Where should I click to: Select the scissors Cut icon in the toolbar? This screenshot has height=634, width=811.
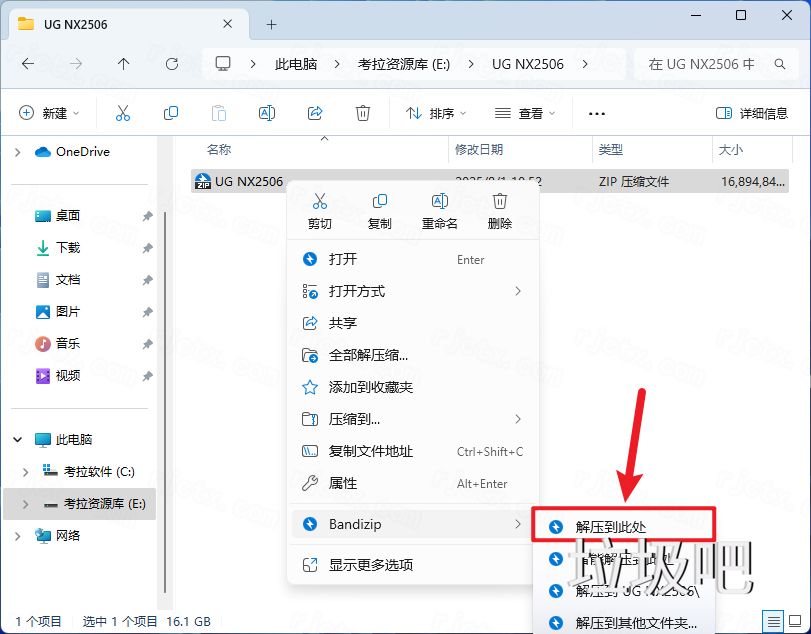point(122,113)
